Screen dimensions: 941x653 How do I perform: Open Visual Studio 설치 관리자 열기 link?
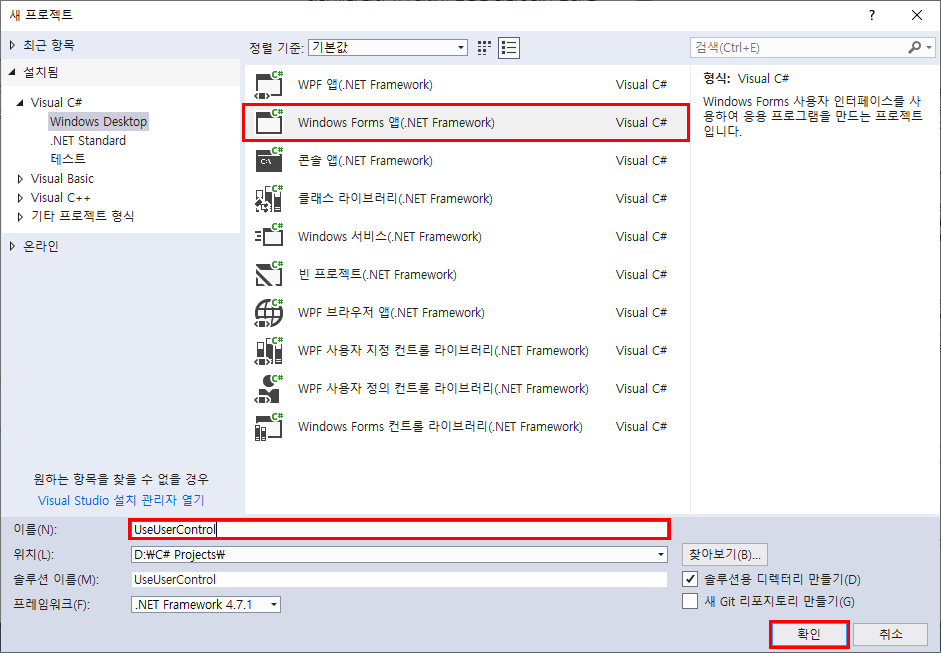(x=121, y=501)
